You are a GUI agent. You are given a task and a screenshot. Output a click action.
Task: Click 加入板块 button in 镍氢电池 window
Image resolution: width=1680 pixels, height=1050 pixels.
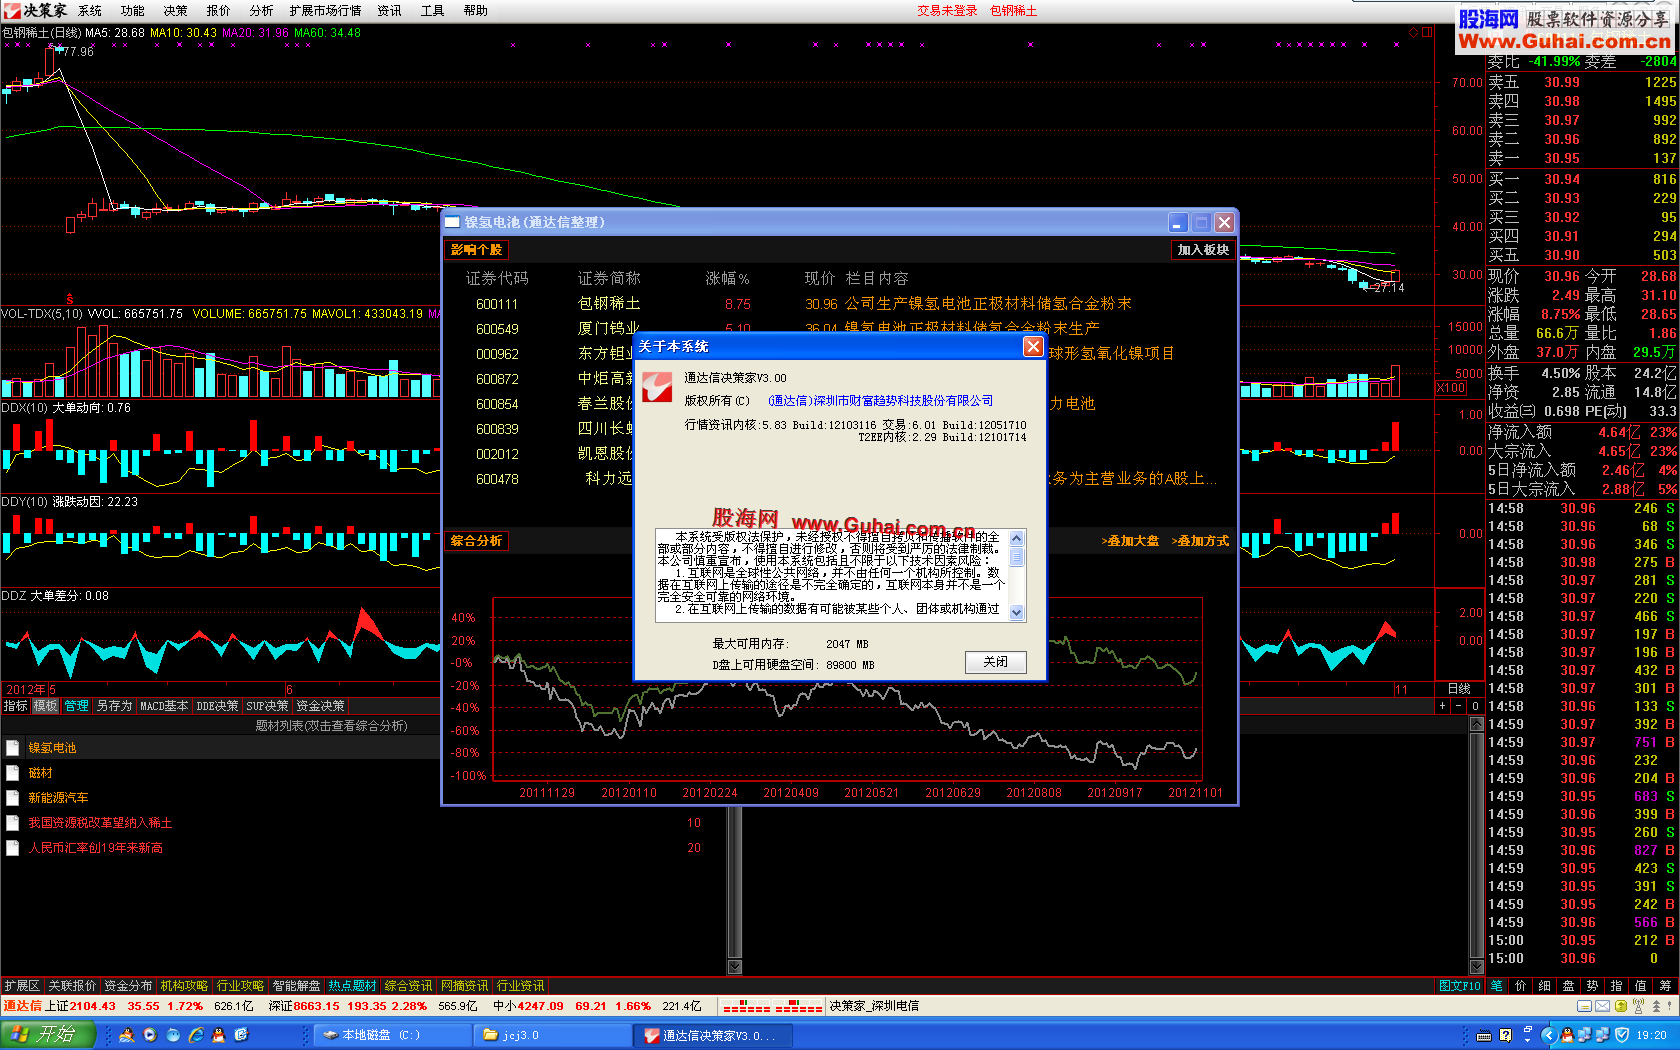click(x=1203, y=250)
